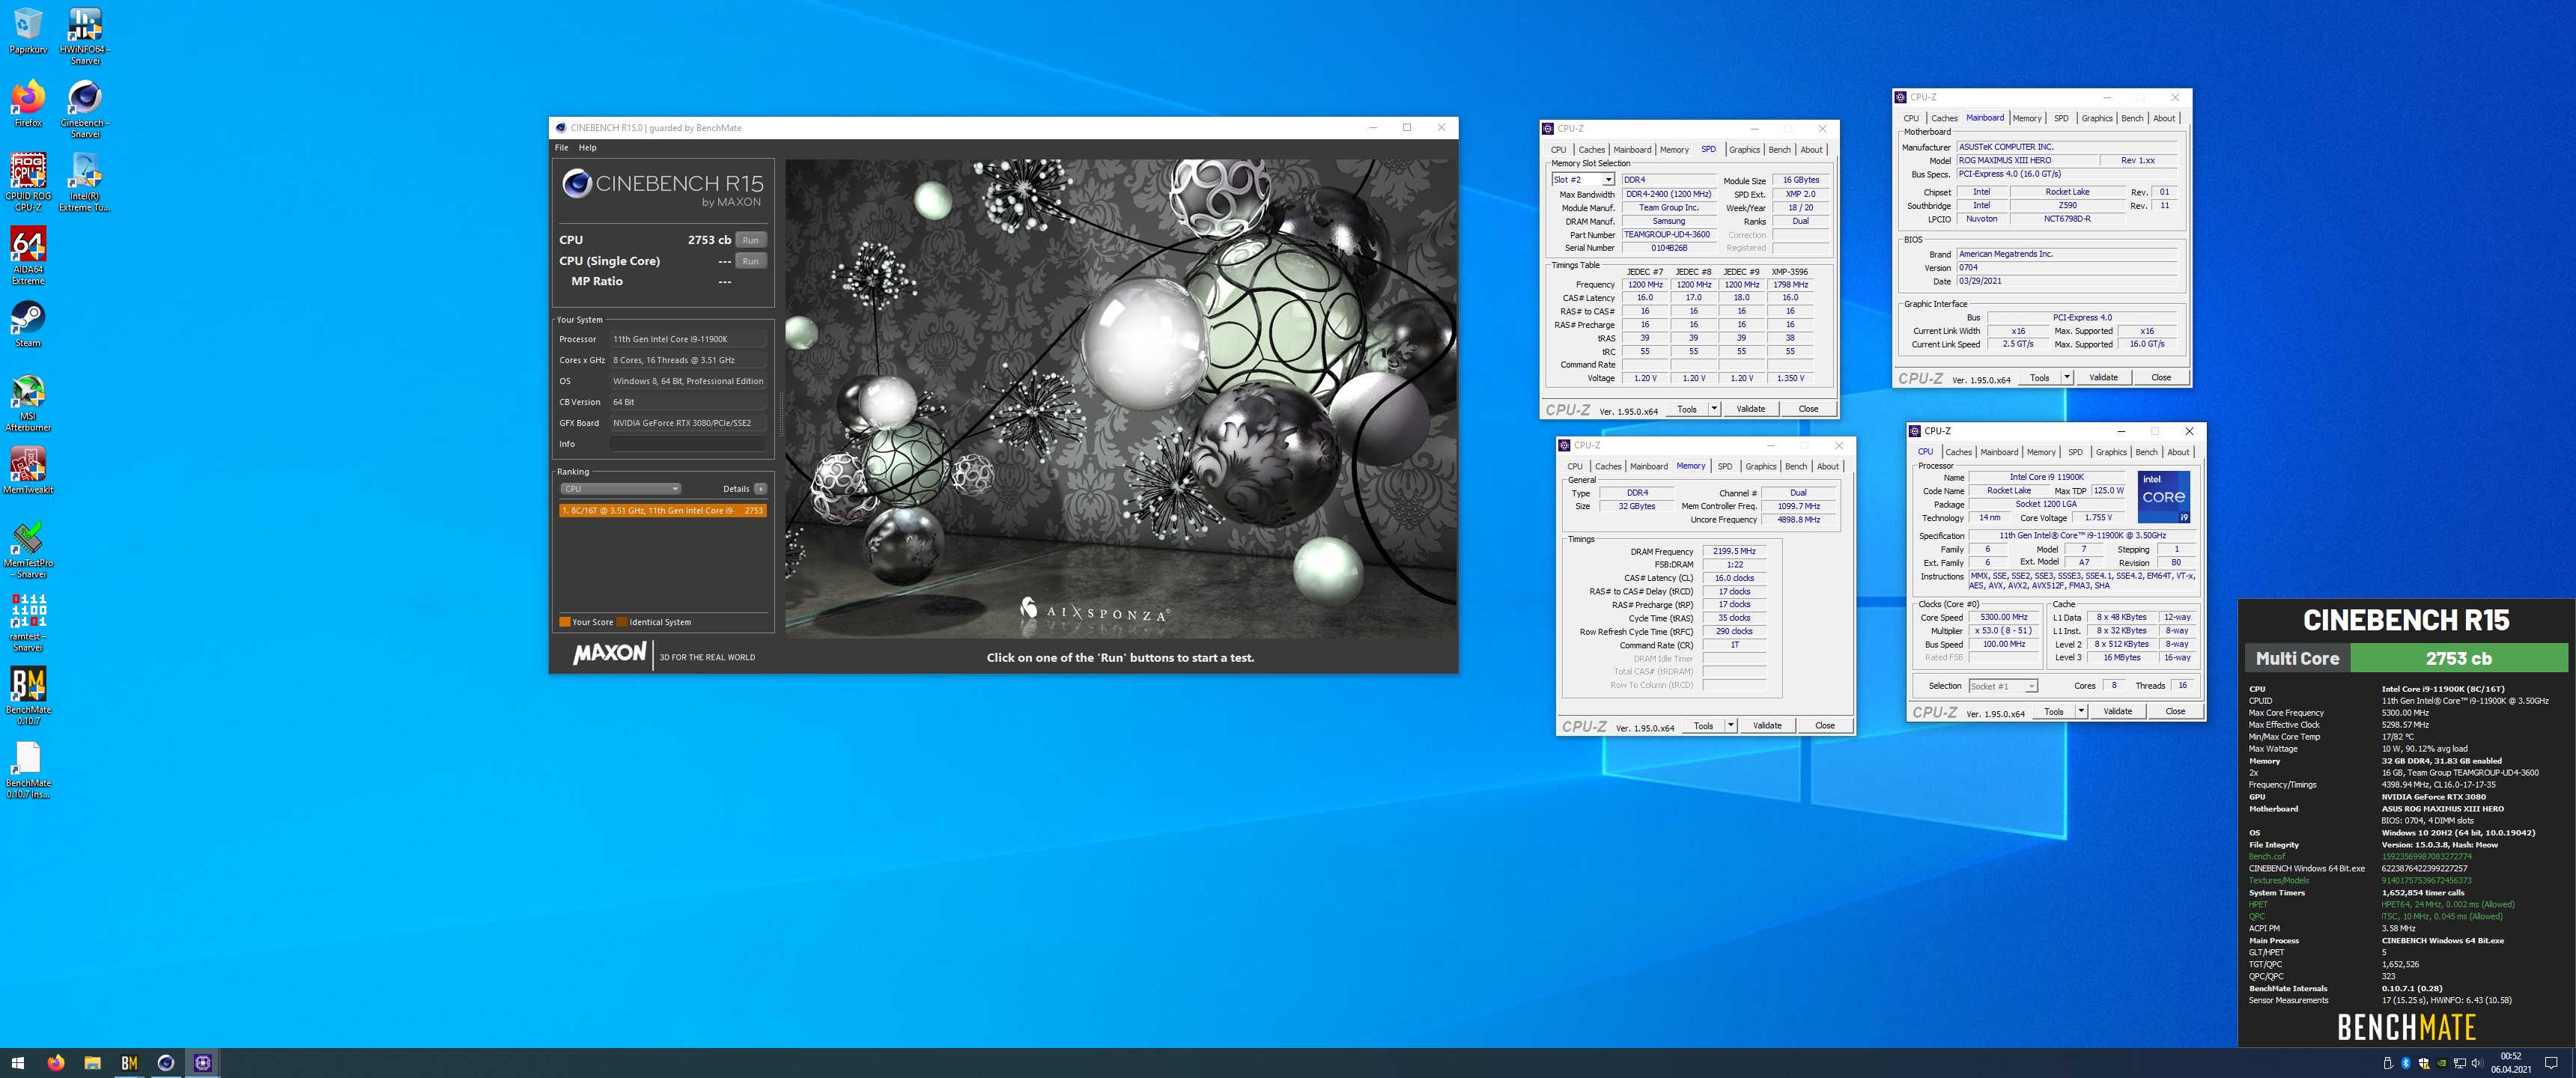Viewport: 2576px width, 1078px height.
Task: Open the notification center icon
Action: click(x=2551, y=1063)
